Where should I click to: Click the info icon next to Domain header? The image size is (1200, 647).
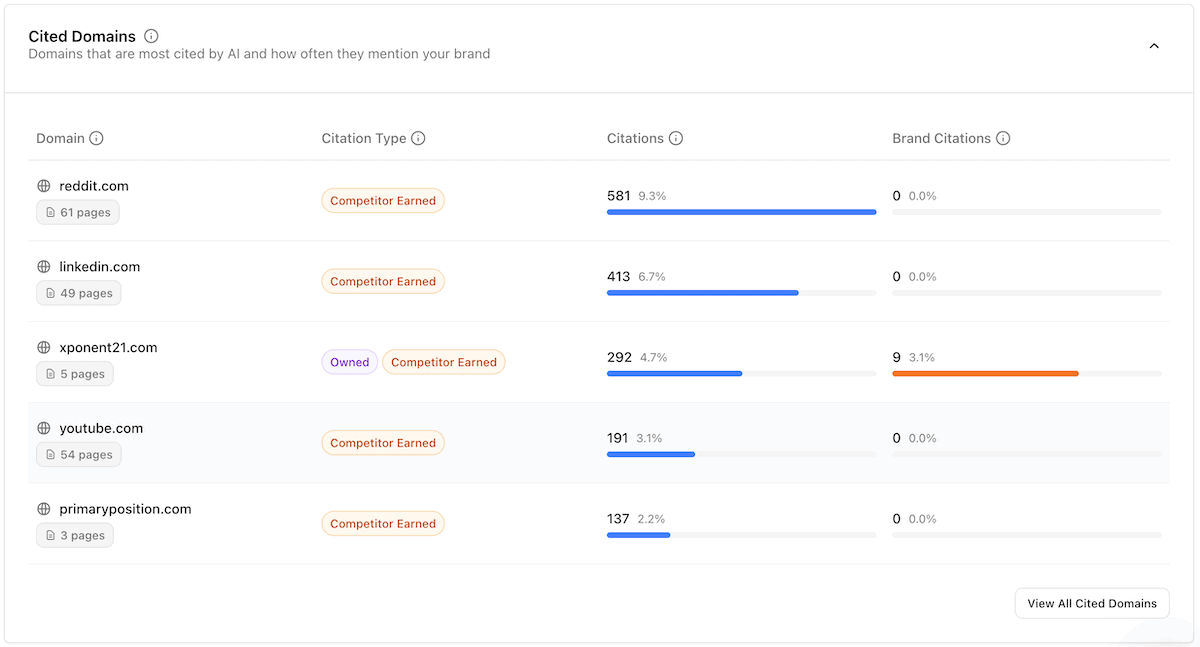[96, 139]
